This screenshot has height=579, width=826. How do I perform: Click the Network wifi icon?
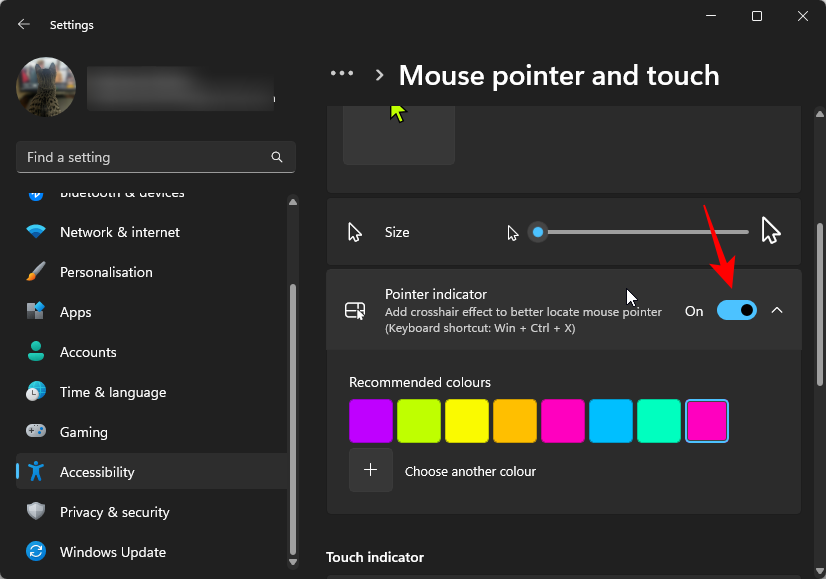point(36,231)
